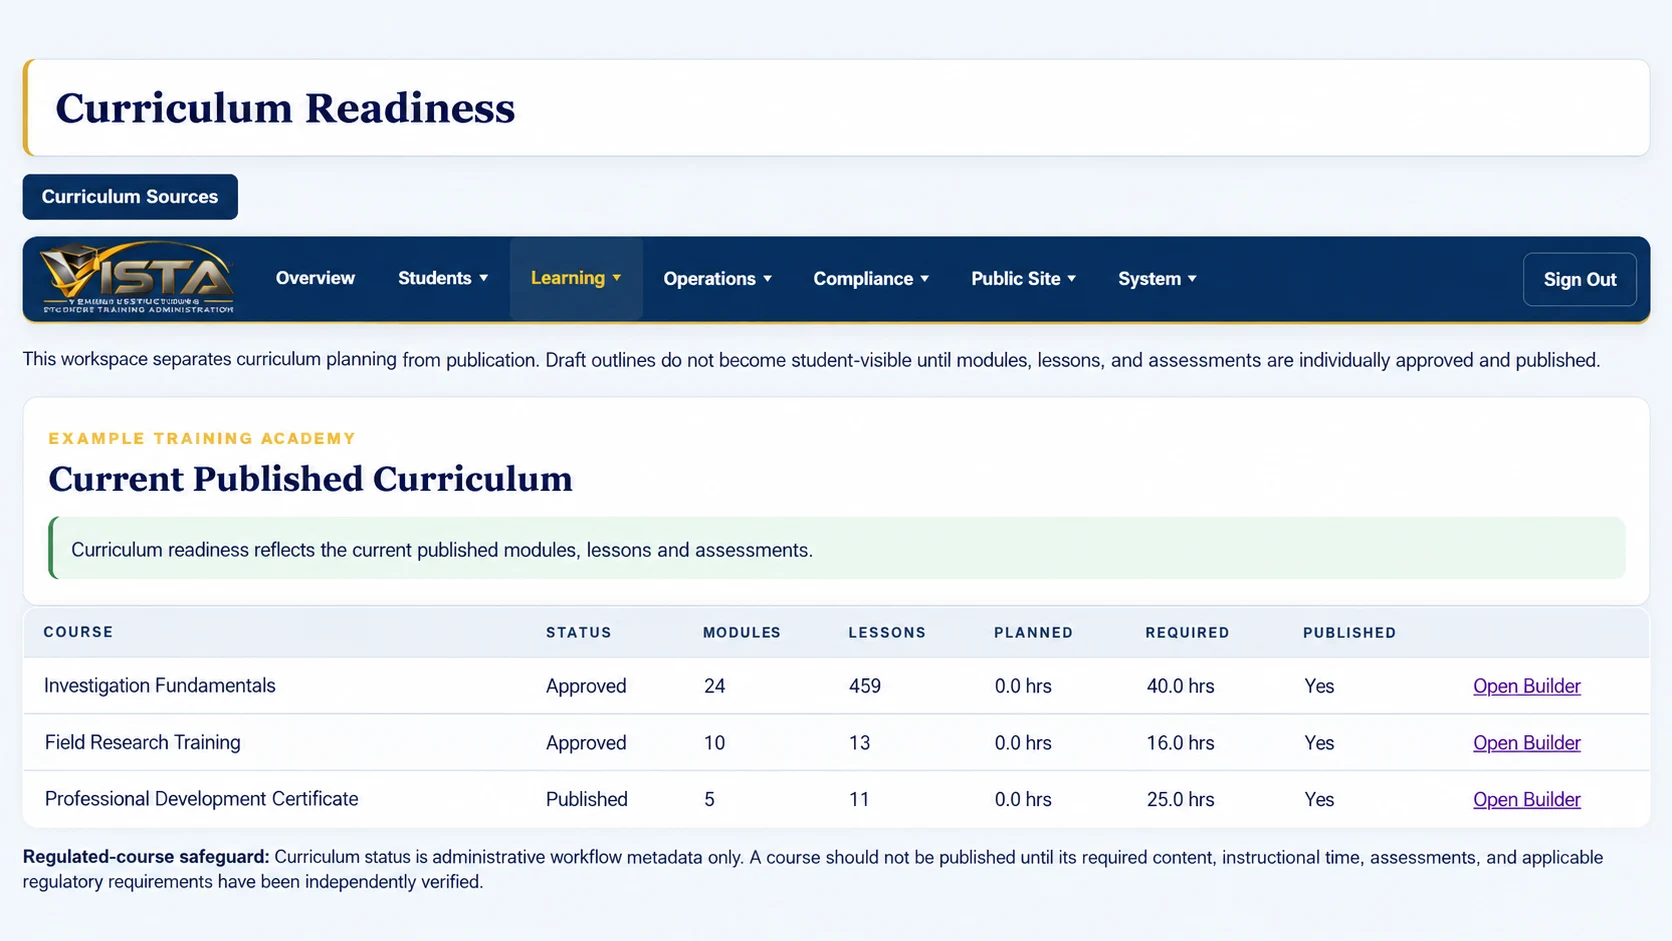Click the LESSONS column header
The image size is (1672, 941).
click(887, 632)
